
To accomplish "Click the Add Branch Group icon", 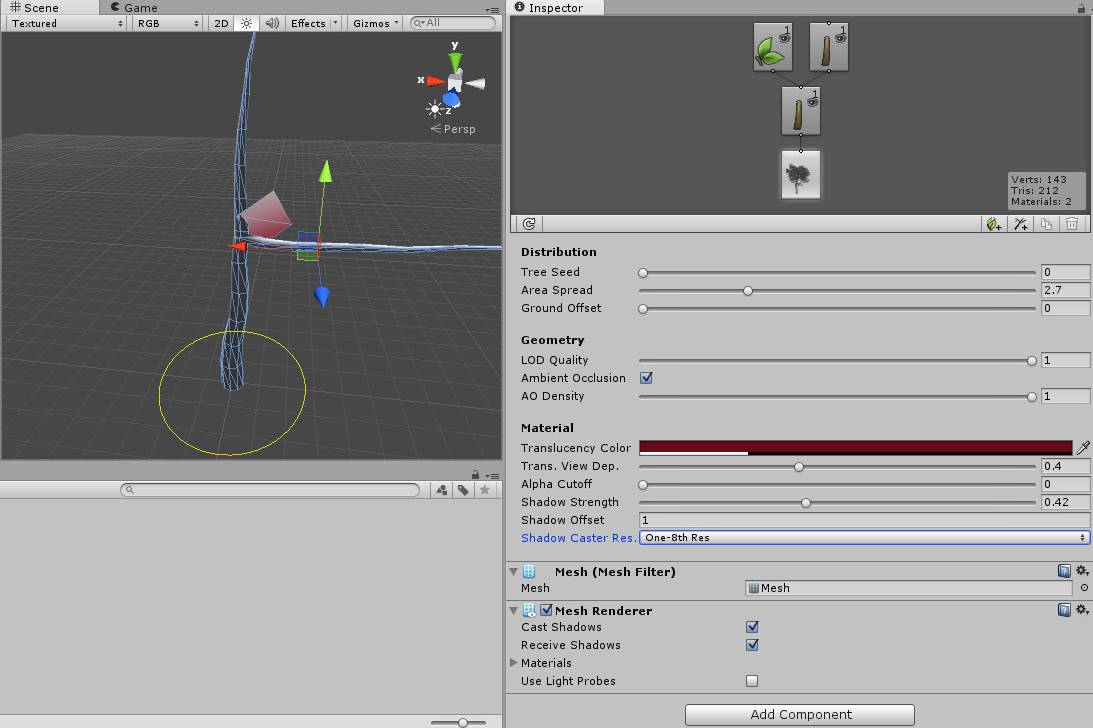I will (1020, 225).
